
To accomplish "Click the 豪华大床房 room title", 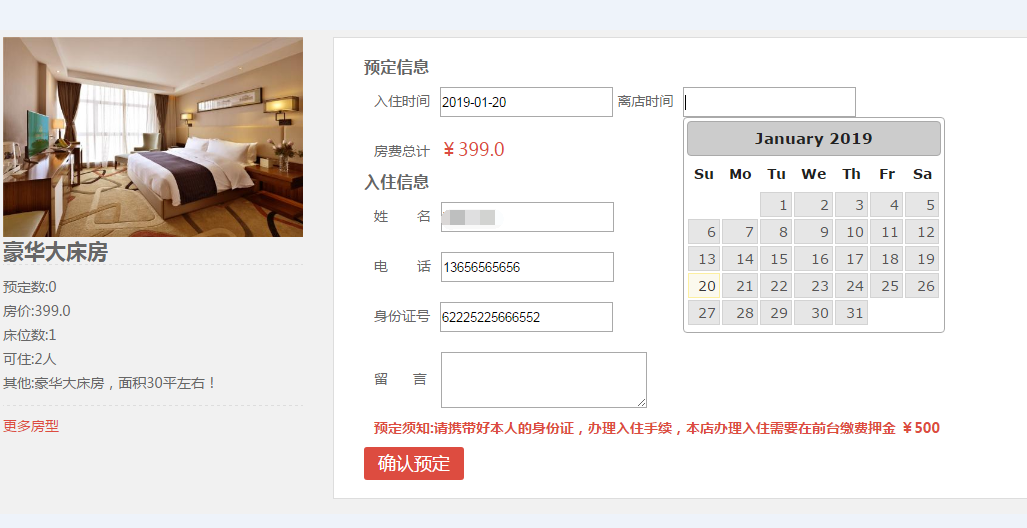I will pos(56,252).
